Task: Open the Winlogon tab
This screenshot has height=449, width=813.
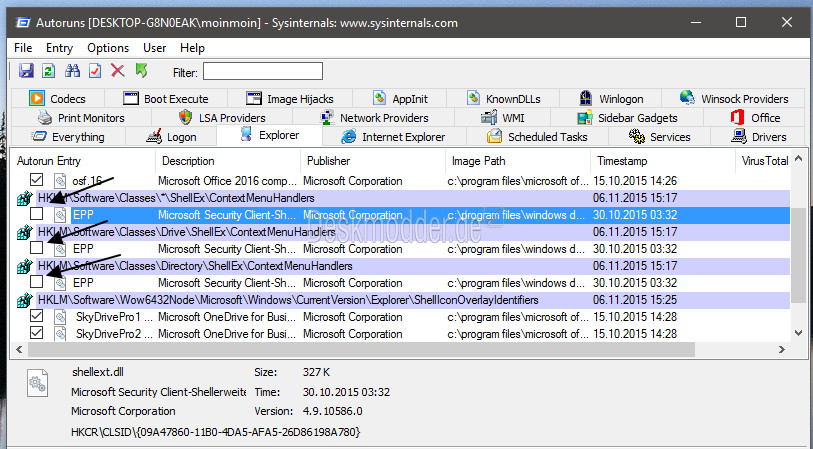Action: click(x=610, y=99)
